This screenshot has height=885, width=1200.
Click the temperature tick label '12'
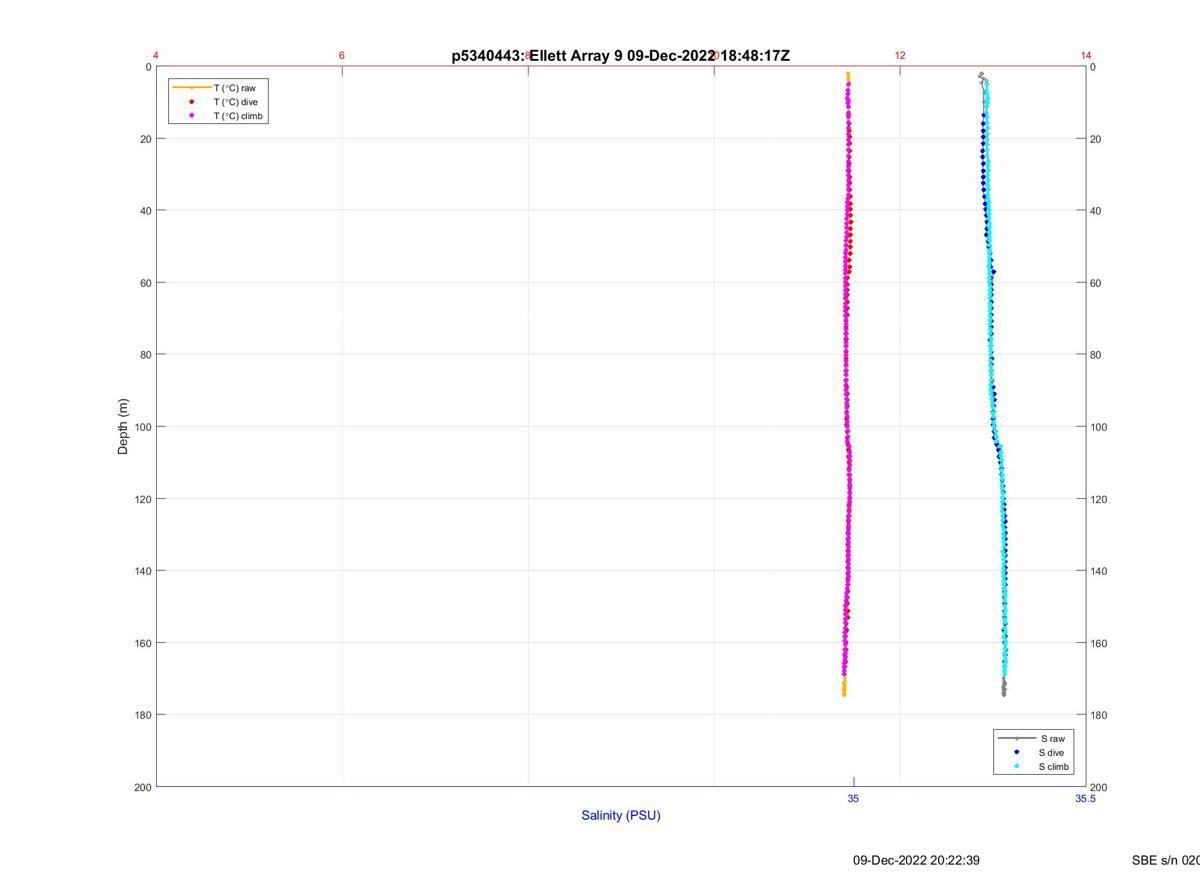click(x=900, y=55)
